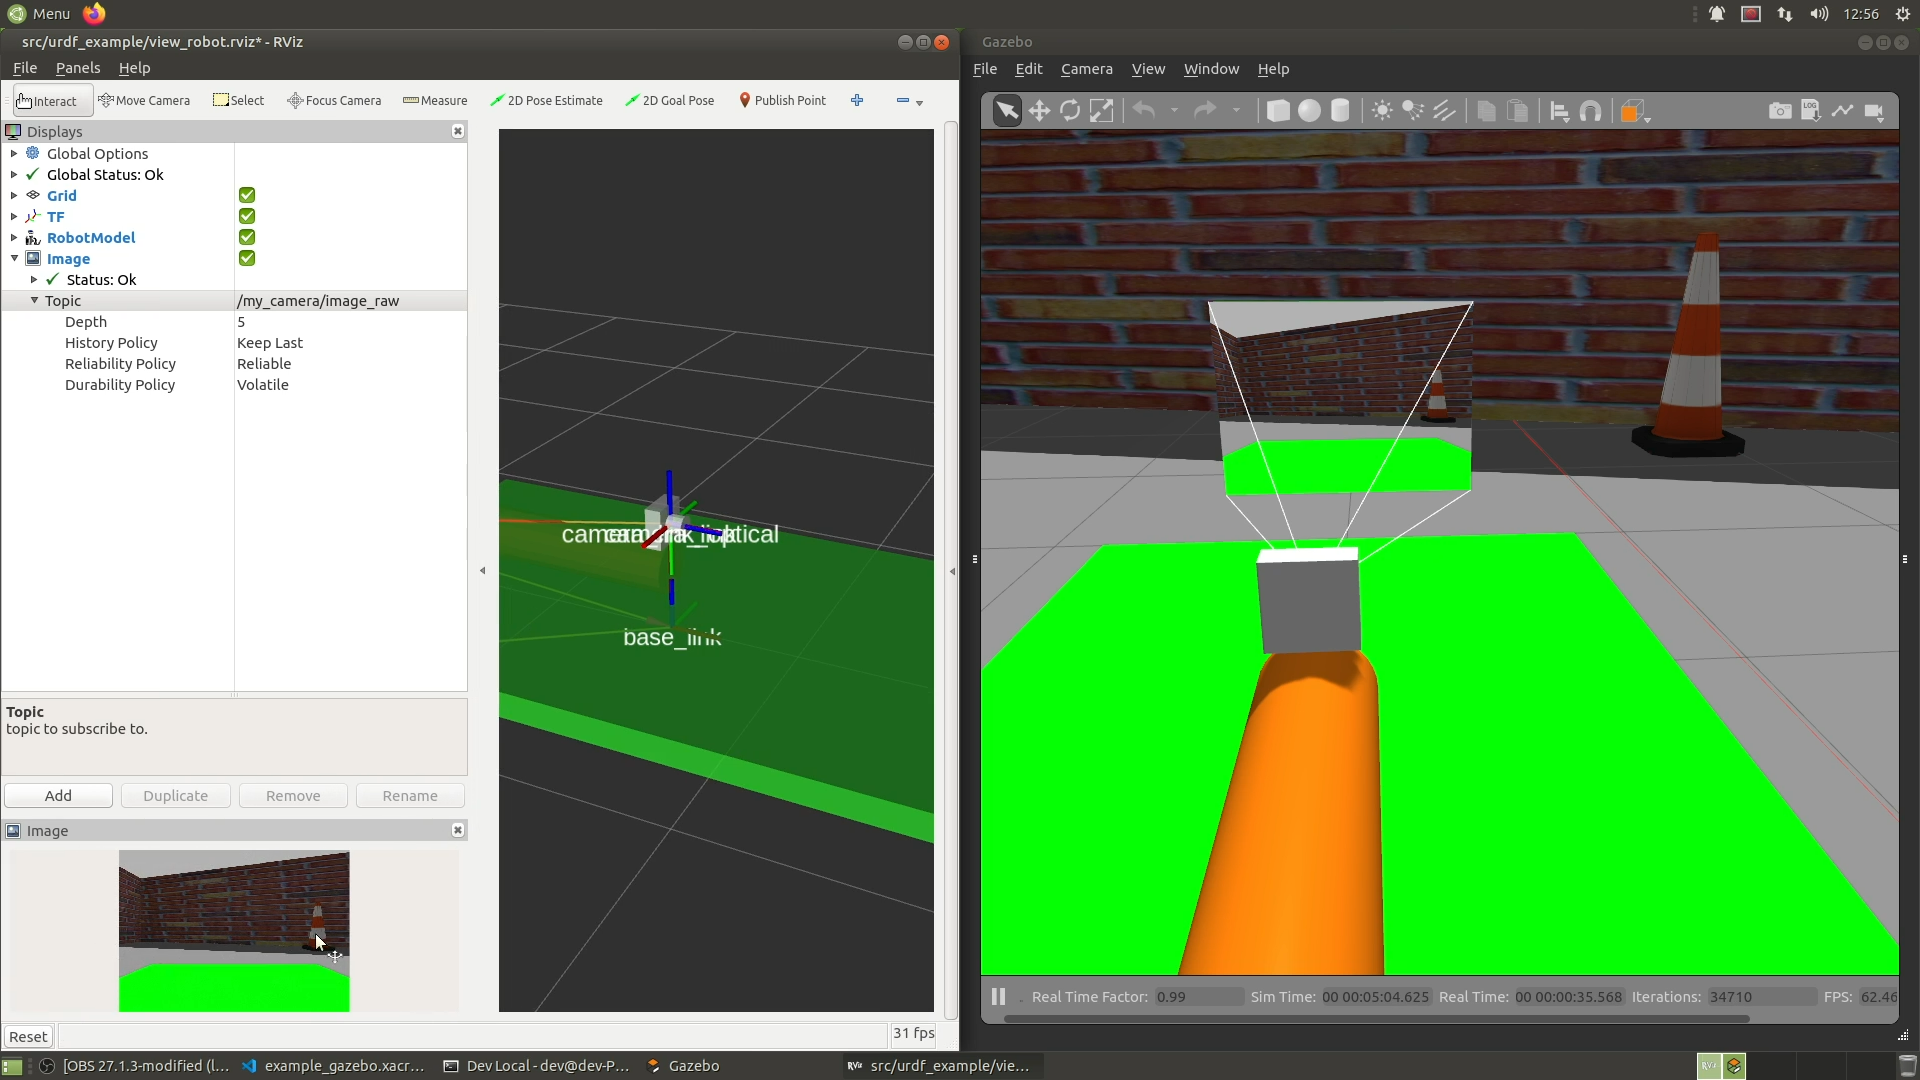1920x1080 pixels.
Task: Select RViz Move Camera tool
Action: [x=144, y=101]
